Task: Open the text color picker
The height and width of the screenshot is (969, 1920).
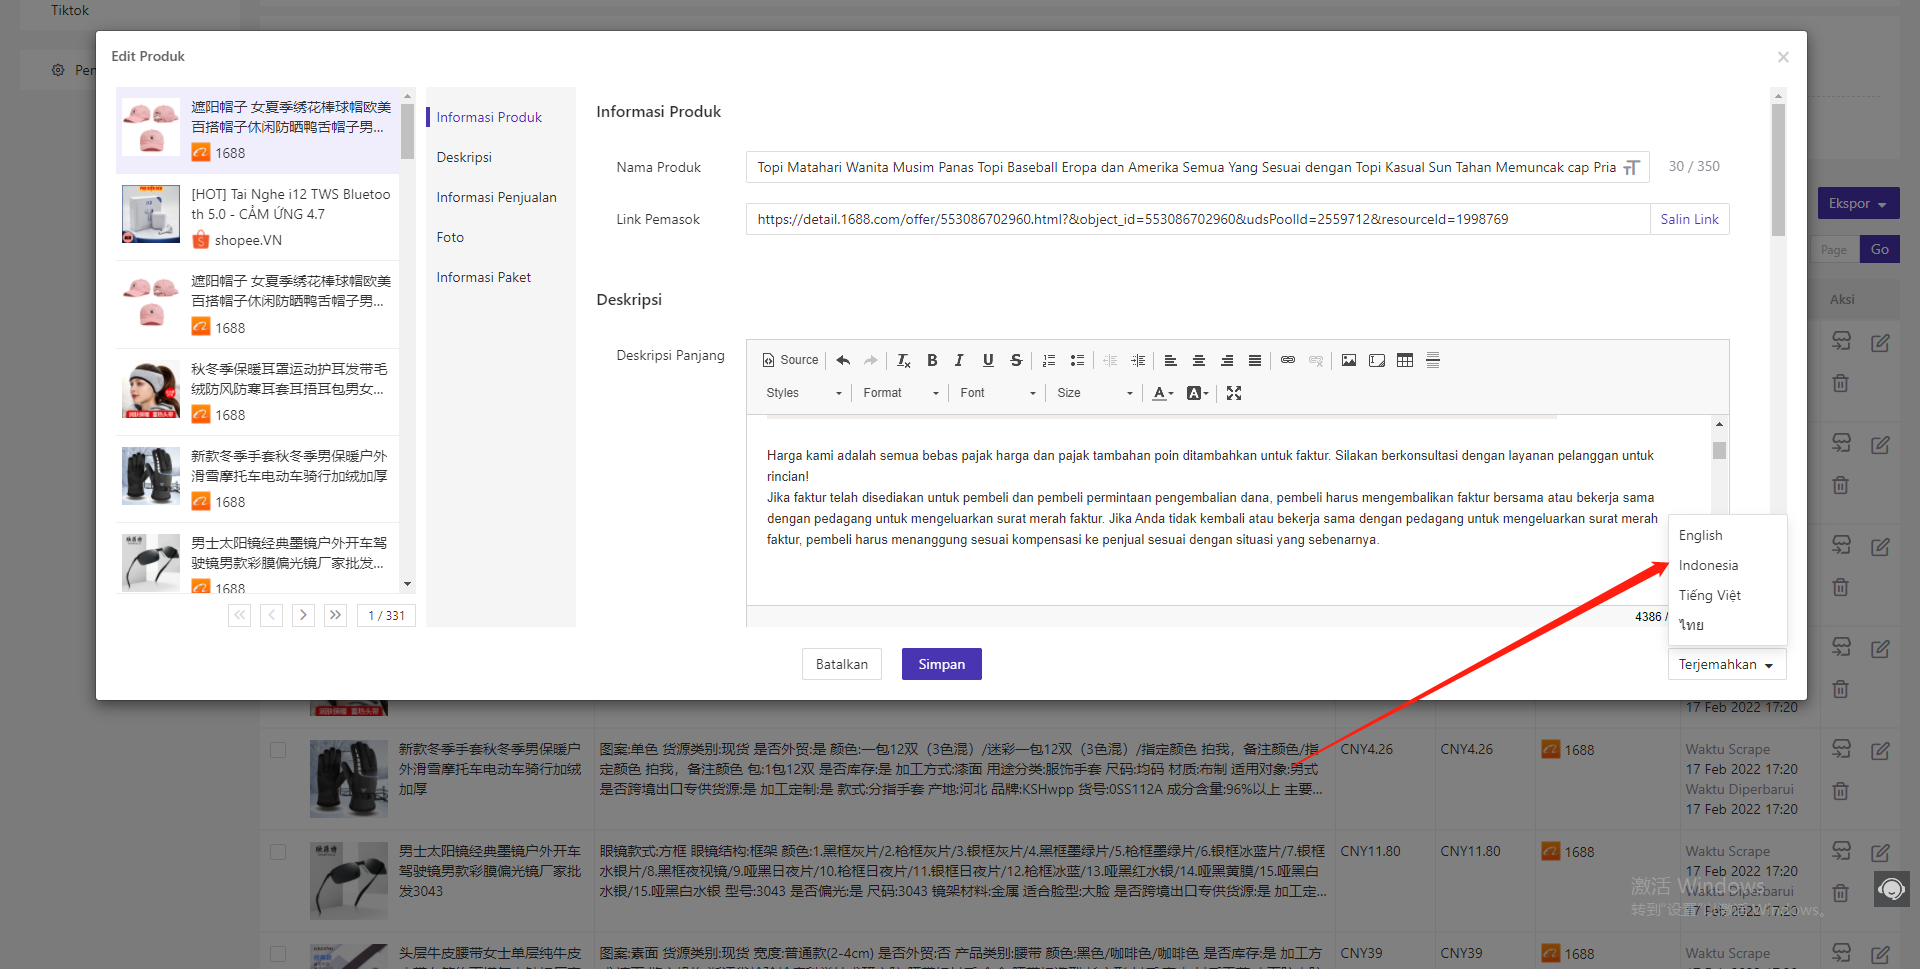Action: pyautogui.click(x=1162, y=393)
